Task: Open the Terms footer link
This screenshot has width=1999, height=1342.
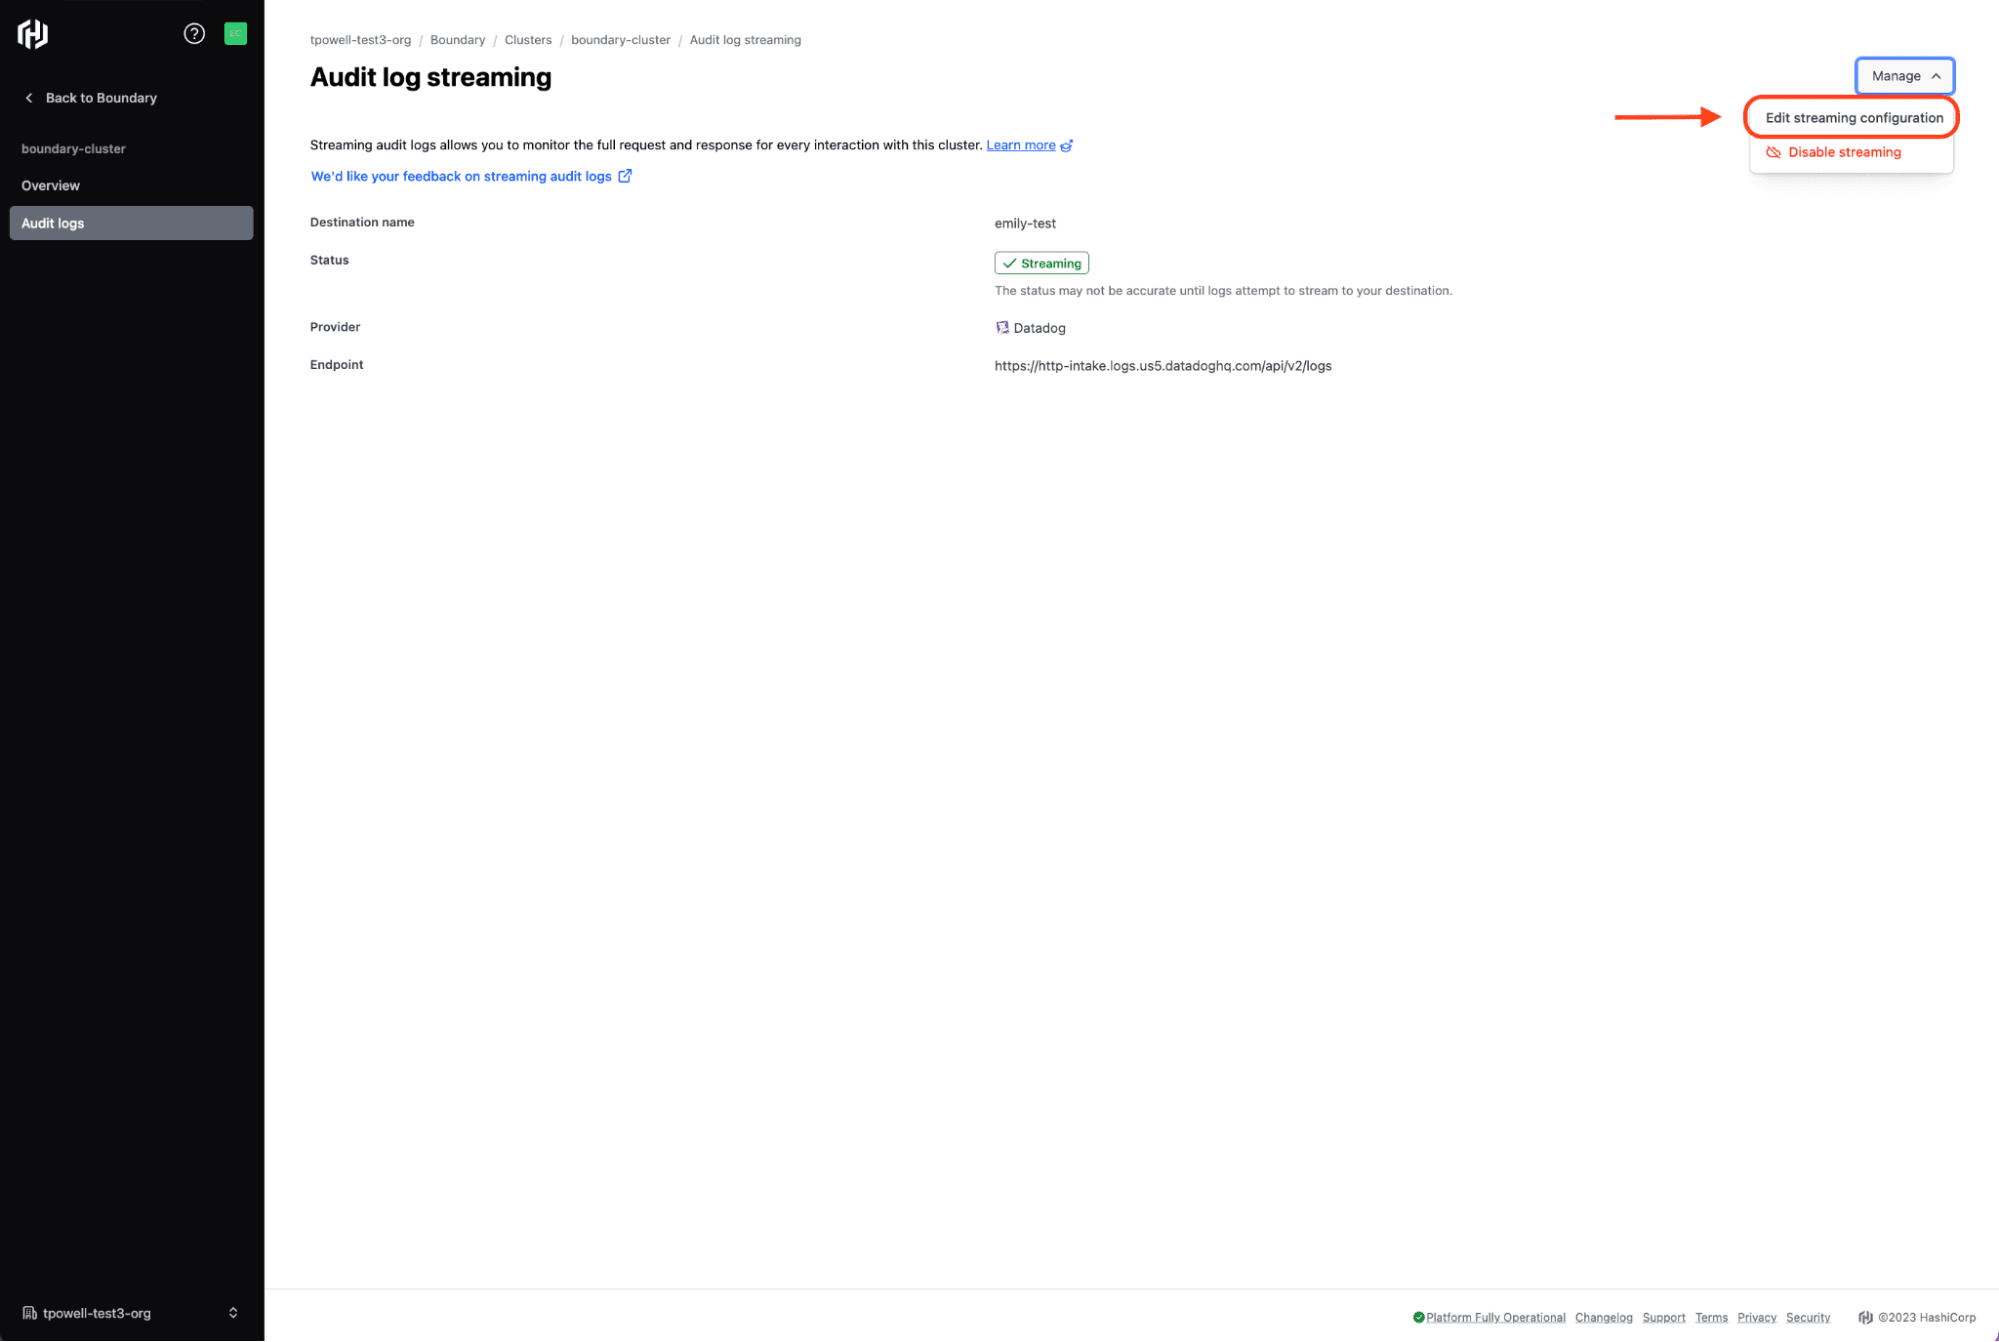Action: point(1711,1317)
